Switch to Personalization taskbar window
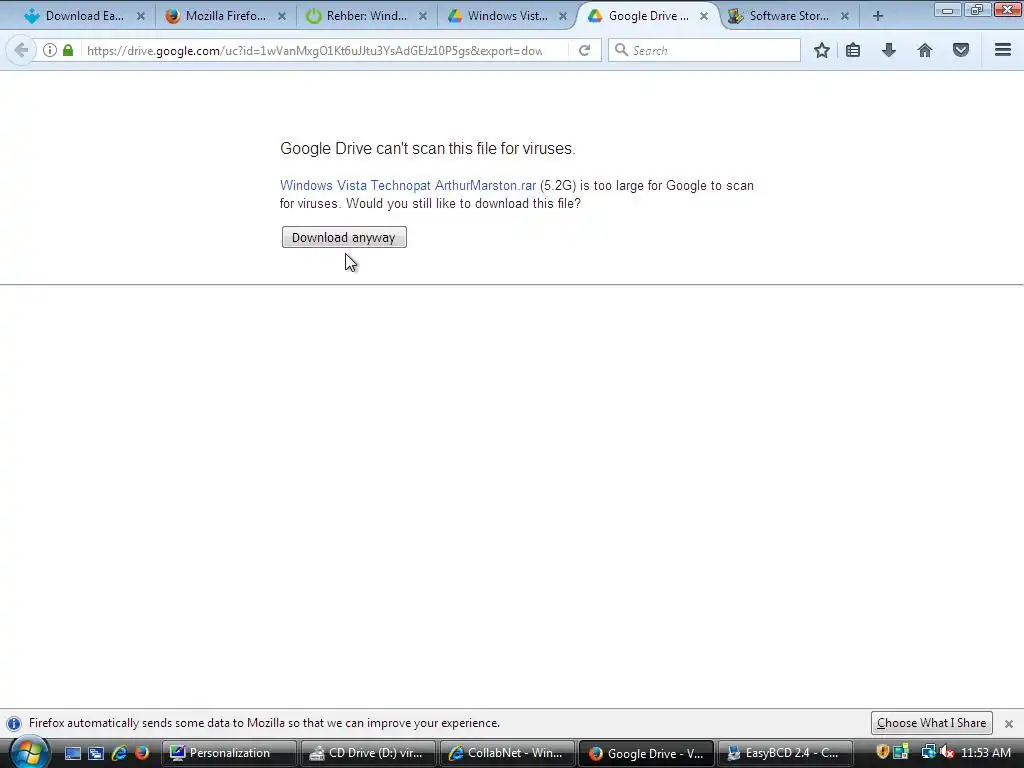Image resolution: width=1024 pixels, height=768 pixels. tap(229, 753)
